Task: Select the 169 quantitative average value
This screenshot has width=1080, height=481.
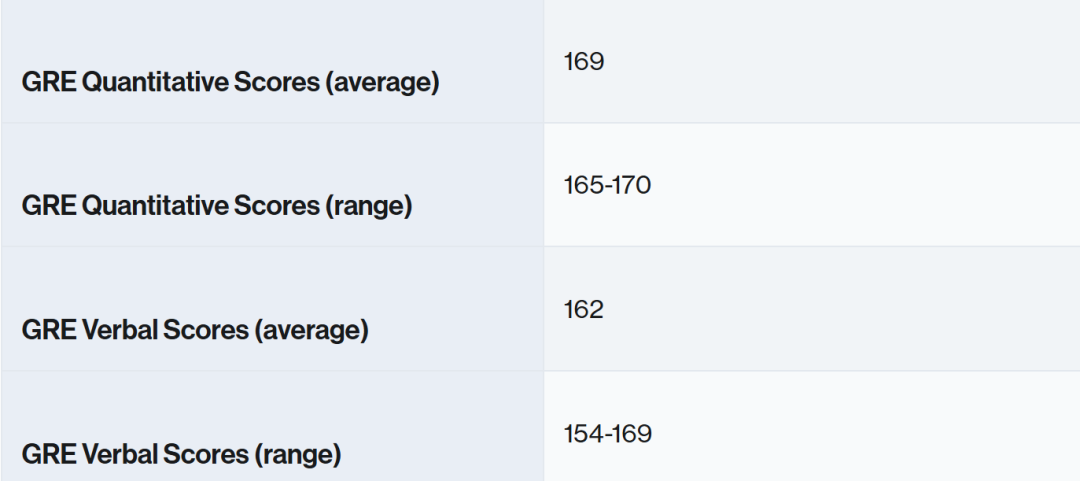Action: pyautogui.click(x=584, y=62)
